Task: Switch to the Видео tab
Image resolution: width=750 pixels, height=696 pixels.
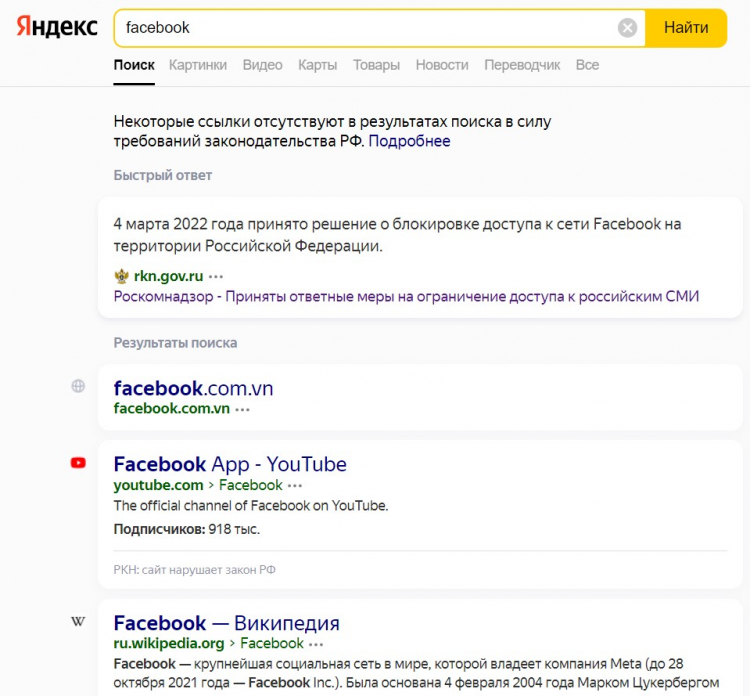Action: [262, 65]
